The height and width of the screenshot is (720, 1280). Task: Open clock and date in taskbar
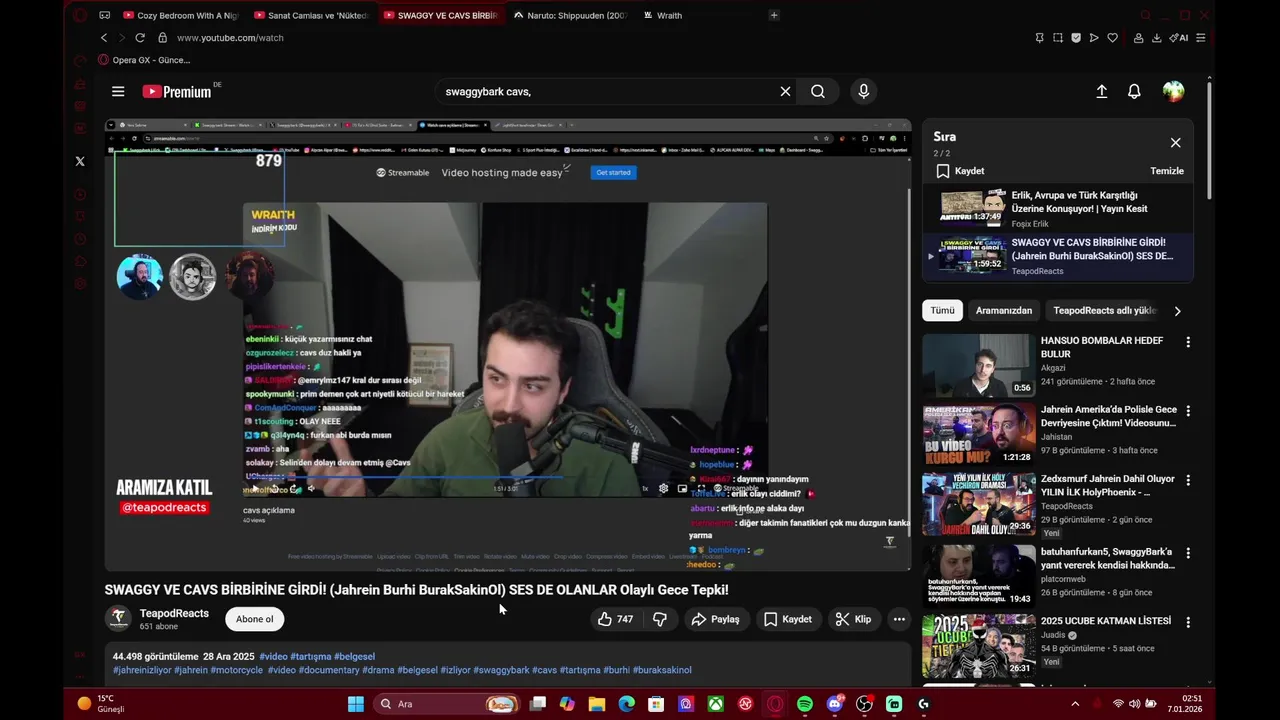click(x=1185, y=704)
